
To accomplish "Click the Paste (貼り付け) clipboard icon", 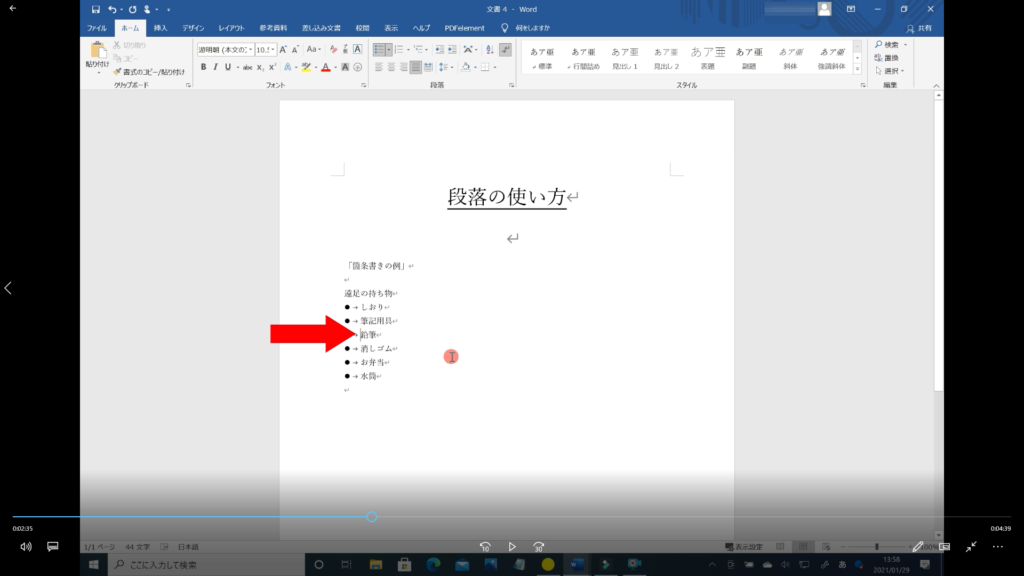I will (98, 51).
